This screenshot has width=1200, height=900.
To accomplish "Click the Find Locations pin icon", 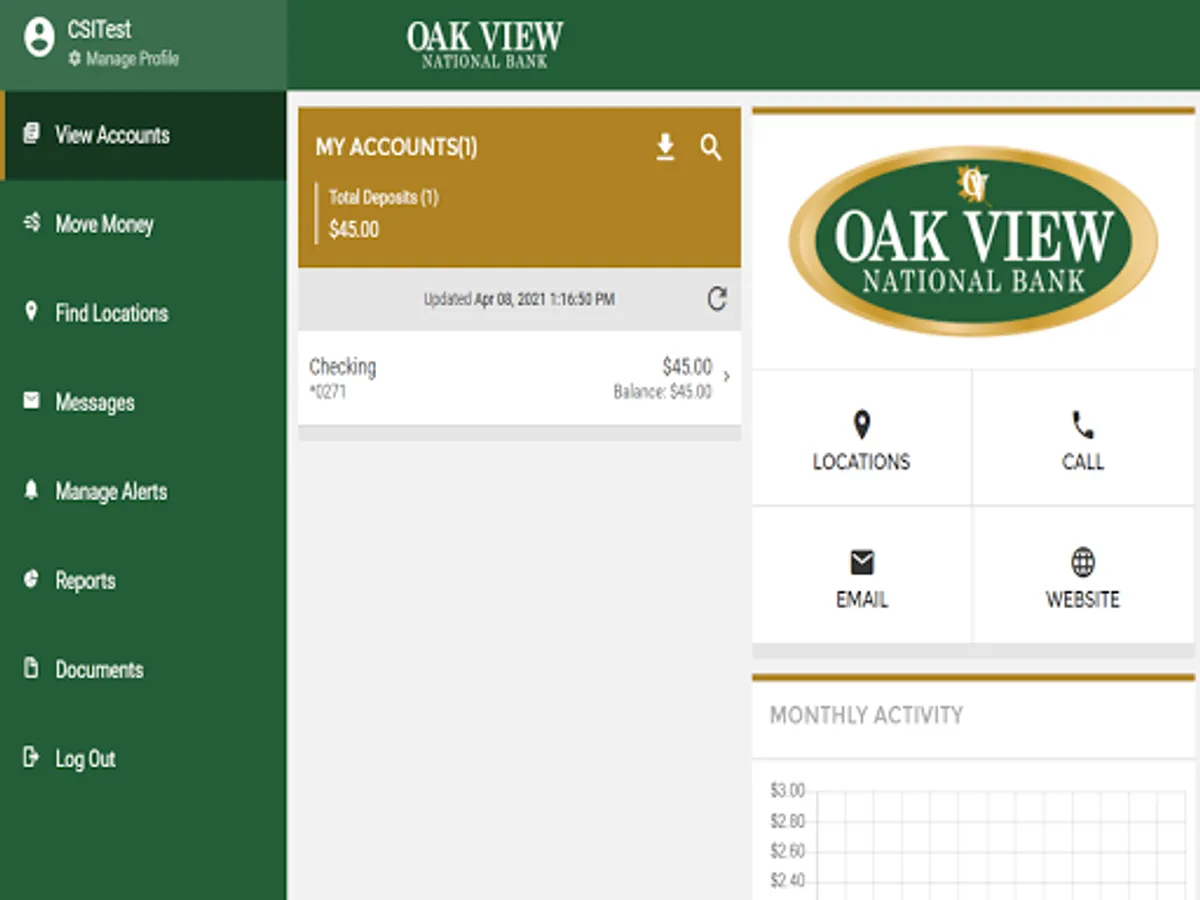I will click(x=31, y=311).
